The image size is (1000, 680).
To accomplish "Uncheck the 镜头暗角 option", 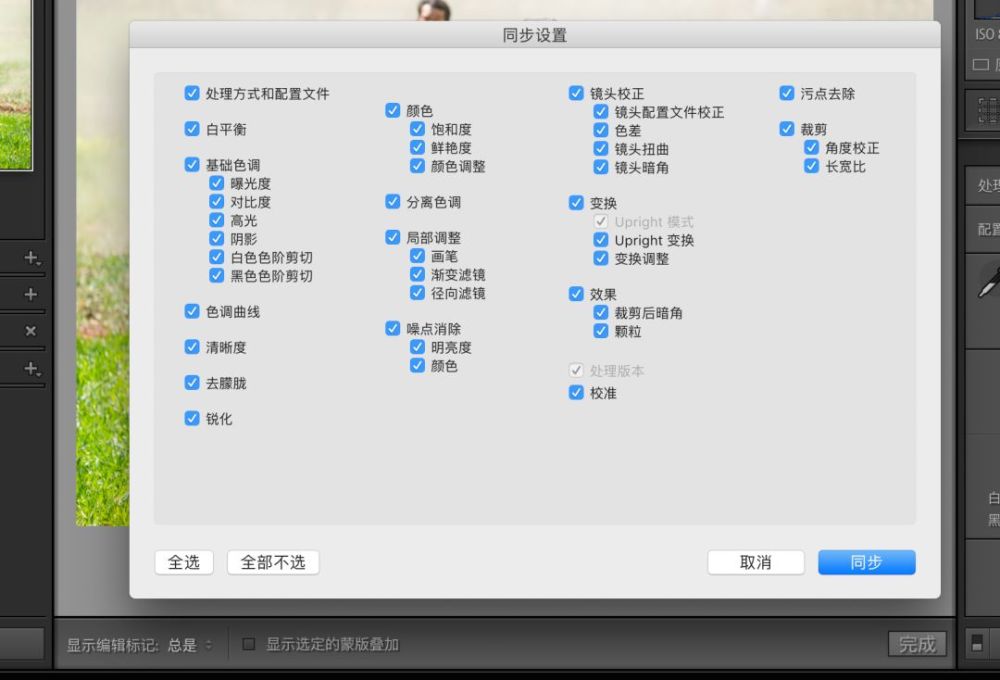I will coord(601,167).
